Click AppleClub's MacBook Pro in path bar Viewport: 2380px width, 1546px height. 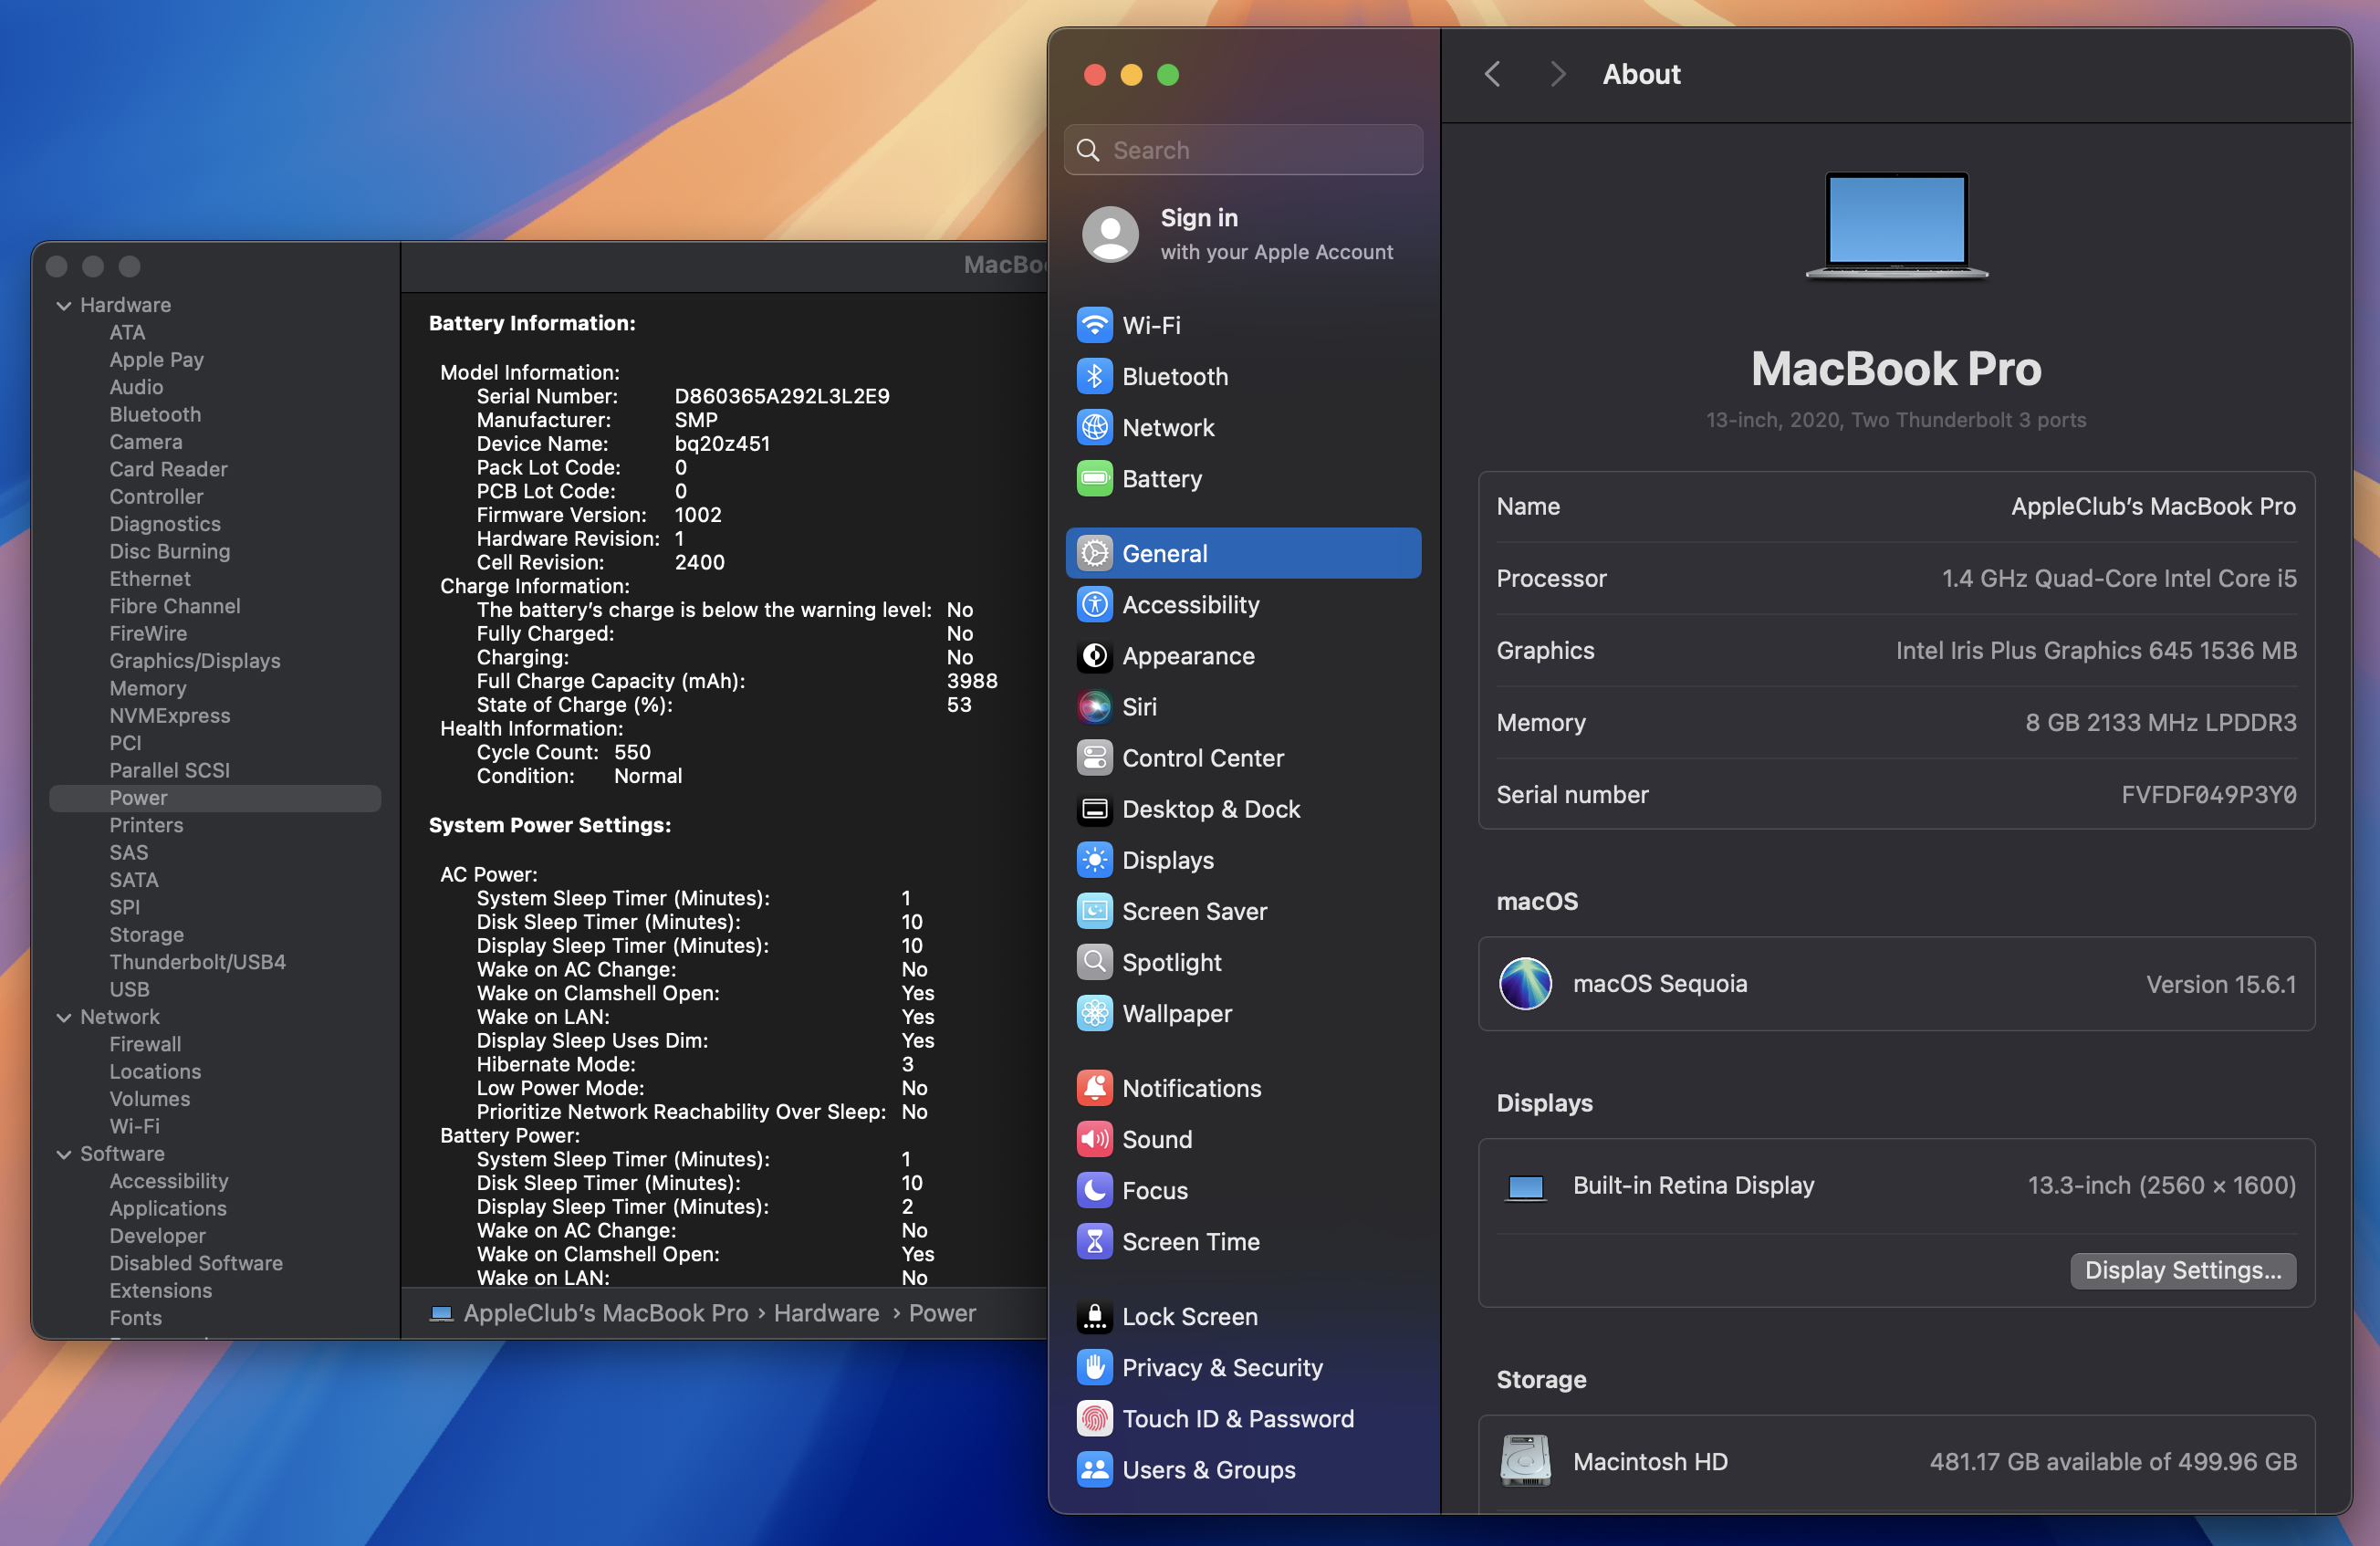tap(605, 1313)
